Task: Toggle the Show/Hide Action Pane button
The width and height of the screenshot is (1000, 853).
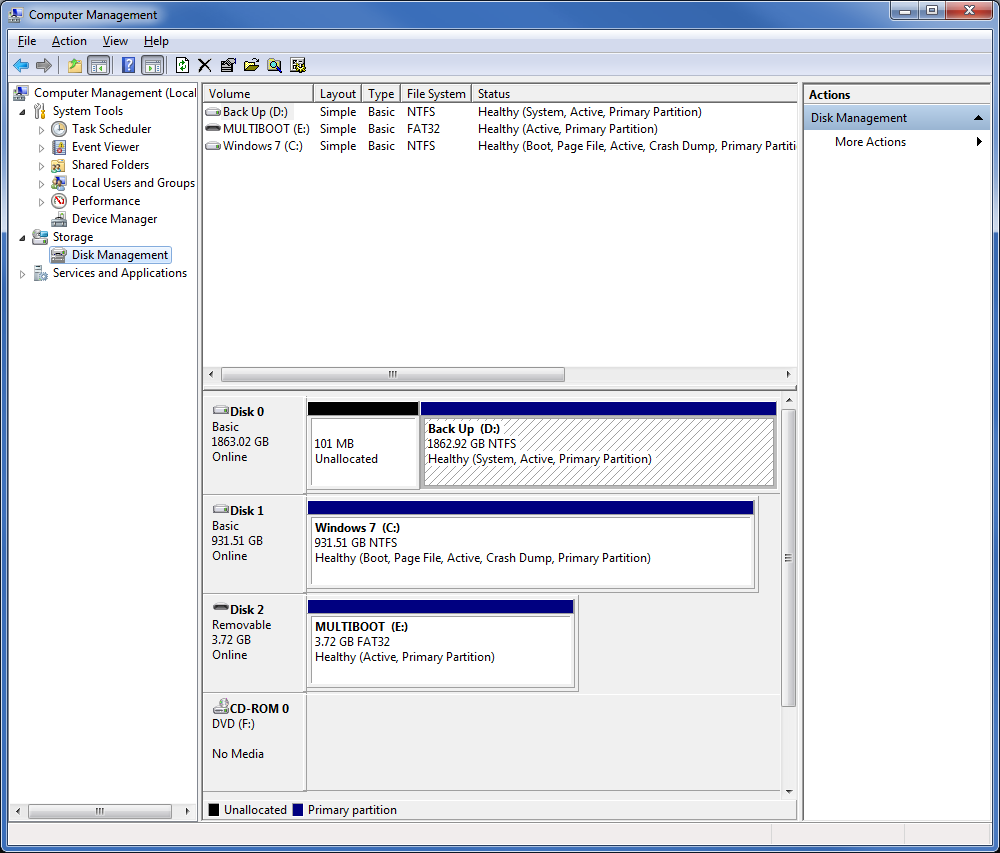Action: pos(152,65)
